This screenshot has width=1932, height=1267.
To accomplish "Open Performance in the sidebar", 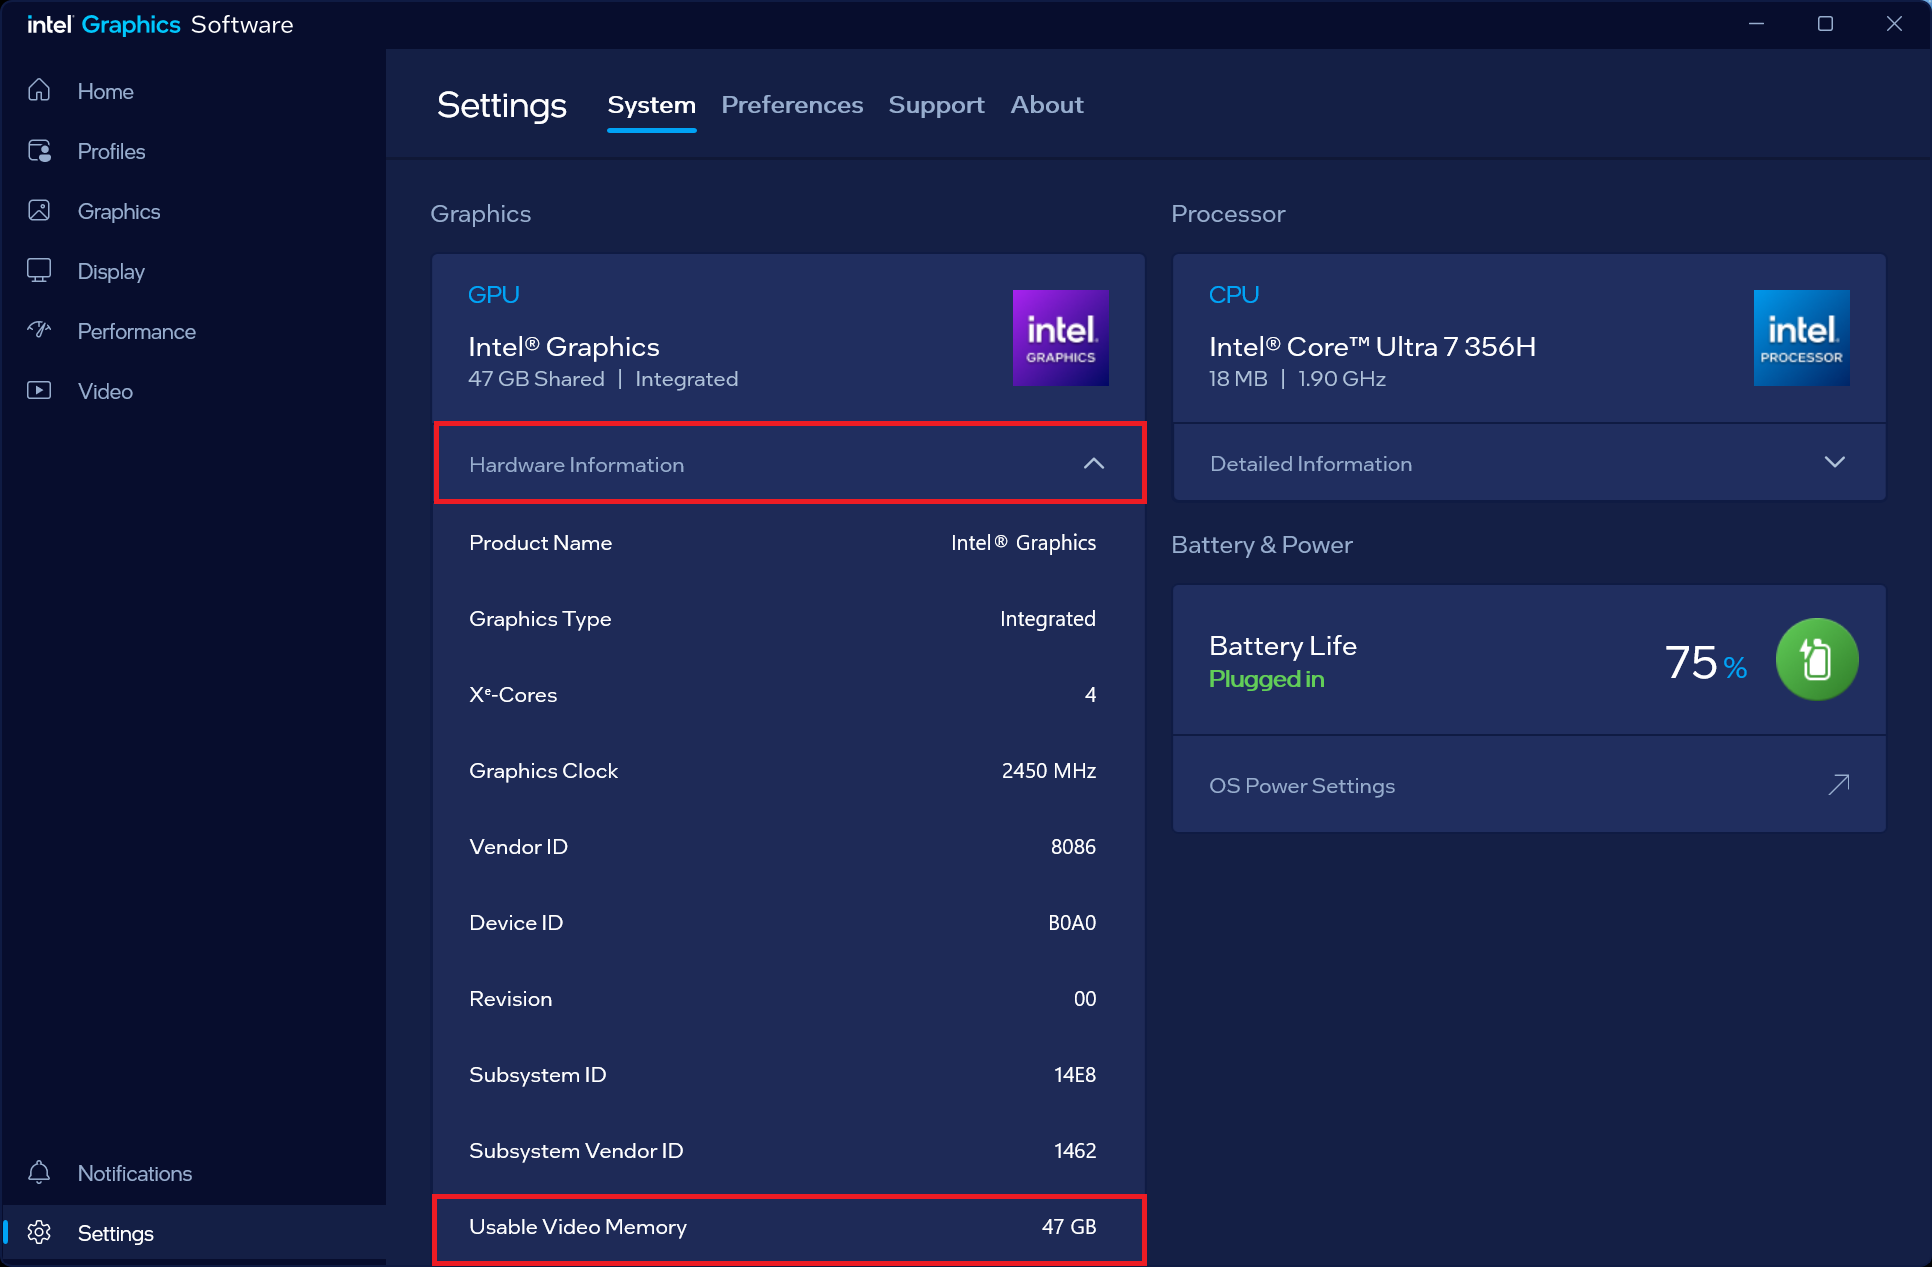I will pyautogui.click(x=194, y=331).
